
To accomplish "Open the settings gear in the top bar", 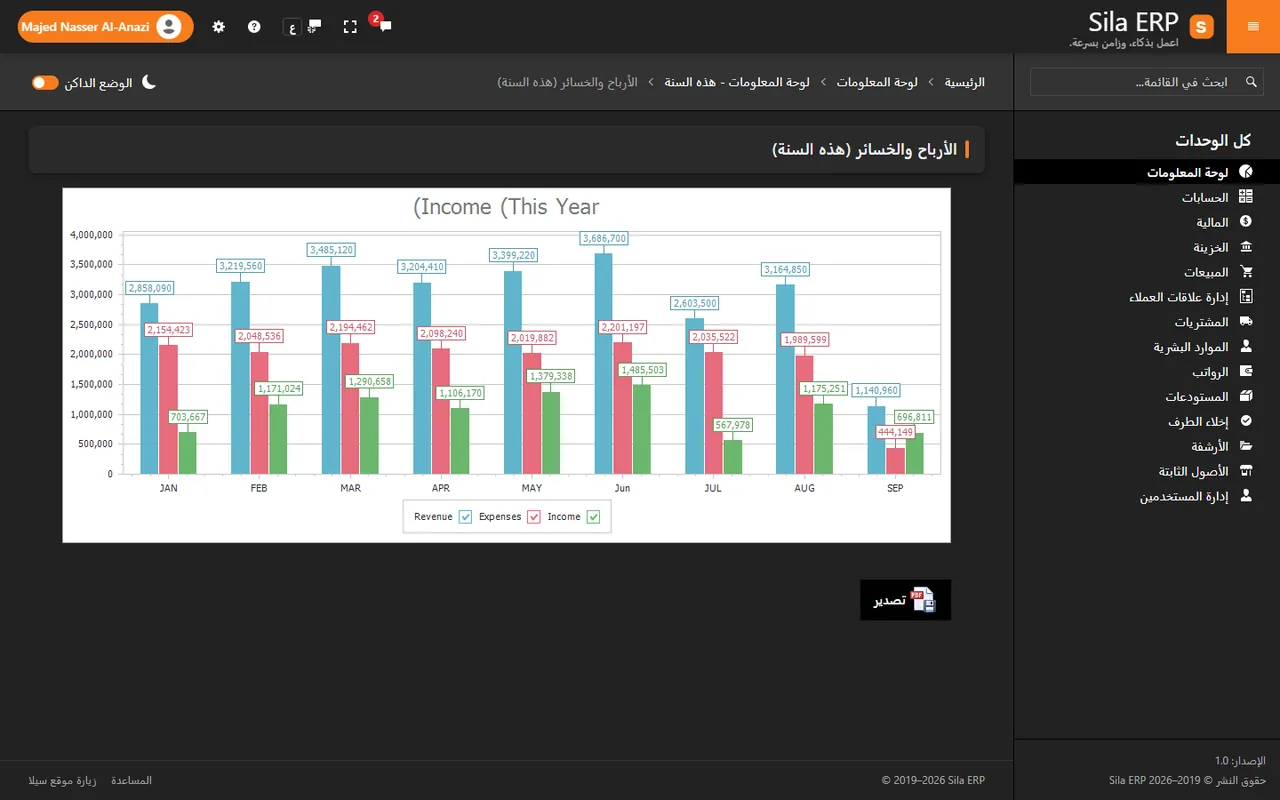I will click(219, 27).
